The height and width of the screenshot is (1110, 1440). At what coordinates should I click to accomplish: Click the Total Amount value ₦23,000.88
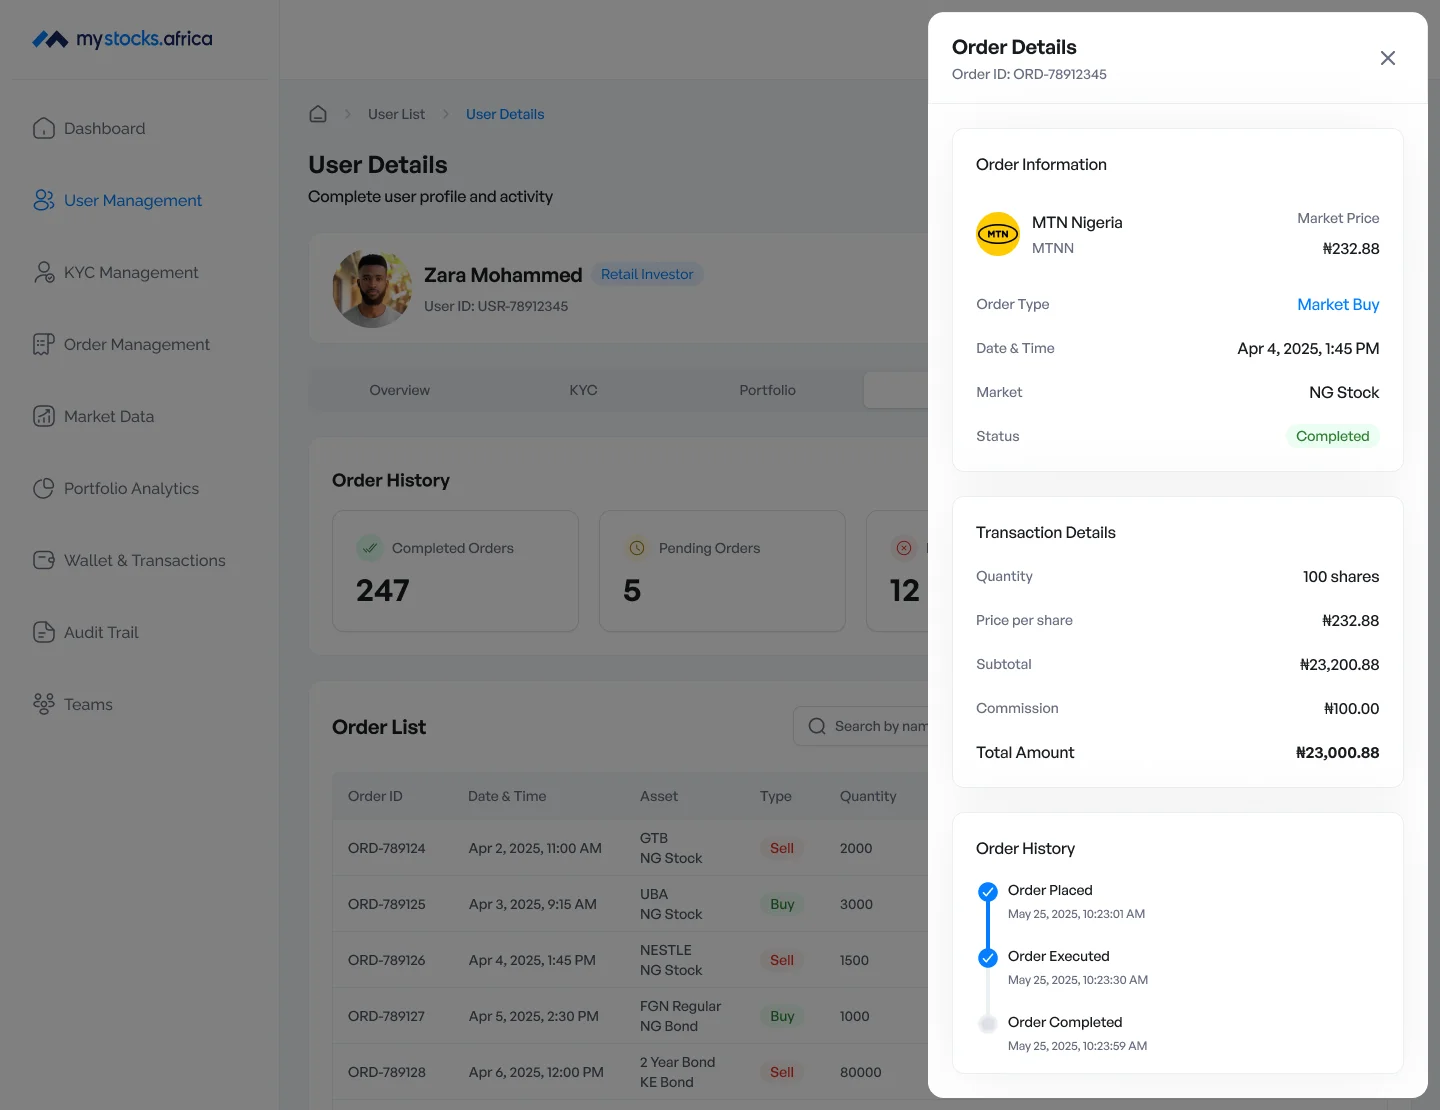tap(1337, 752)
